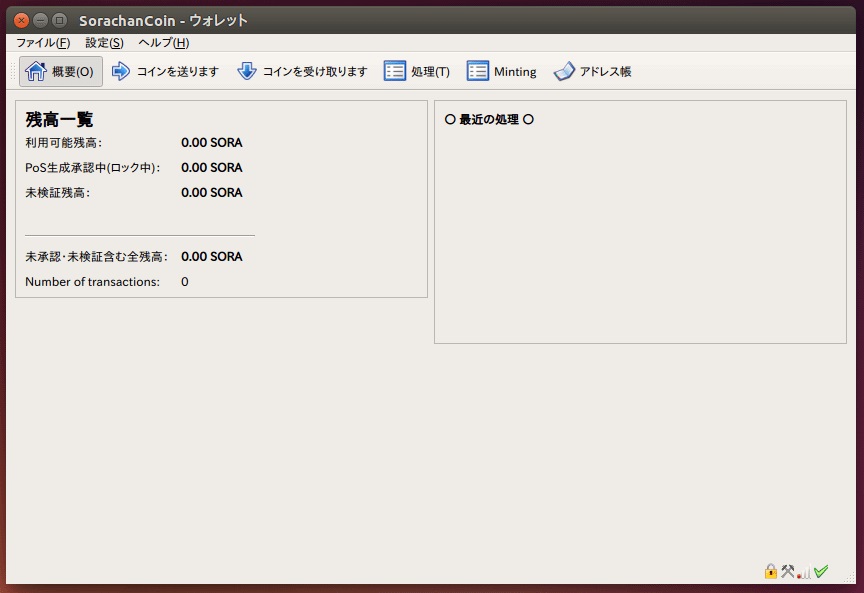Click the Number of transactions label
This screenshot has height=593, width=864.
pos(93,282)
